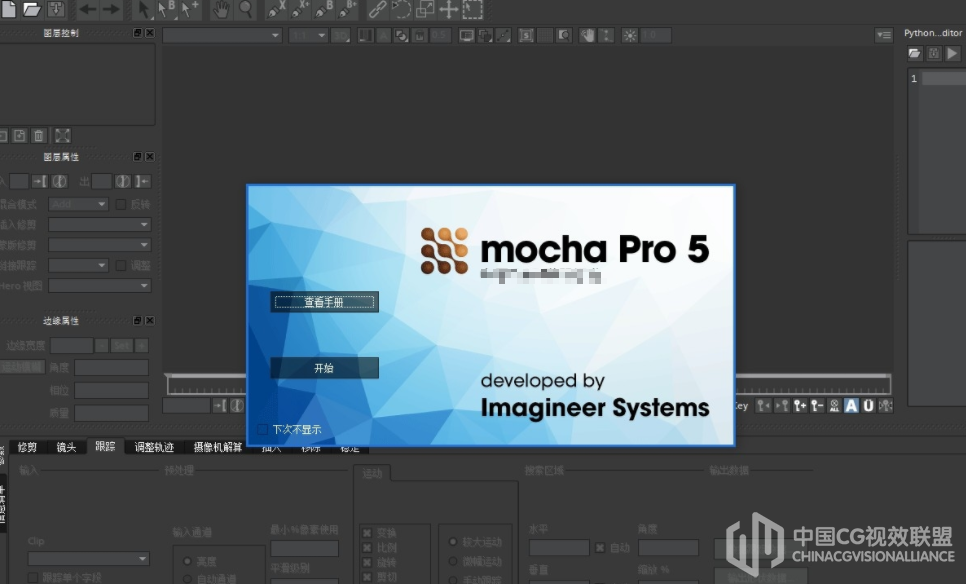Open the panel options menu near Python editor
This screenshot has height=584, width=966.
[x=883, y=36]
